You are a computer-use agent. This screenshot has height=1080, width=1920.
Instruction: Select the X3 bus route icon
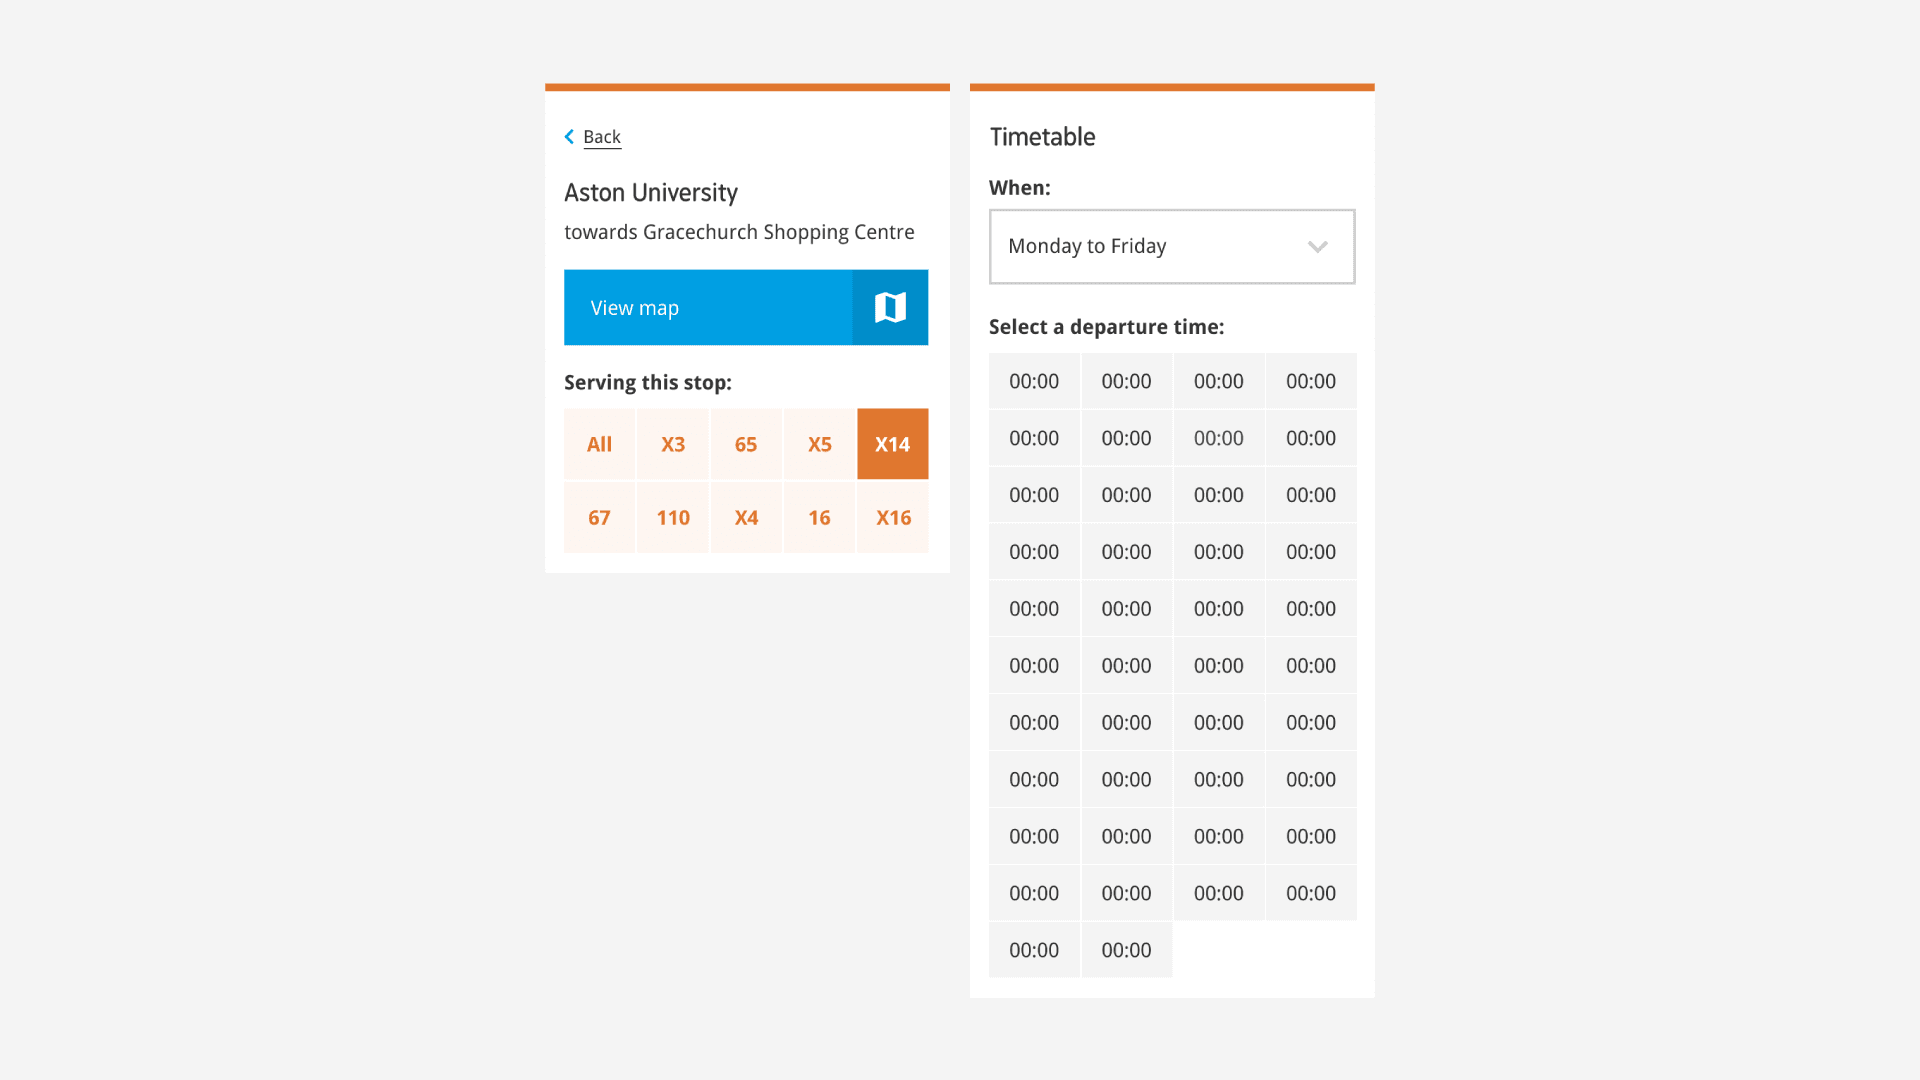click(673, 443)
